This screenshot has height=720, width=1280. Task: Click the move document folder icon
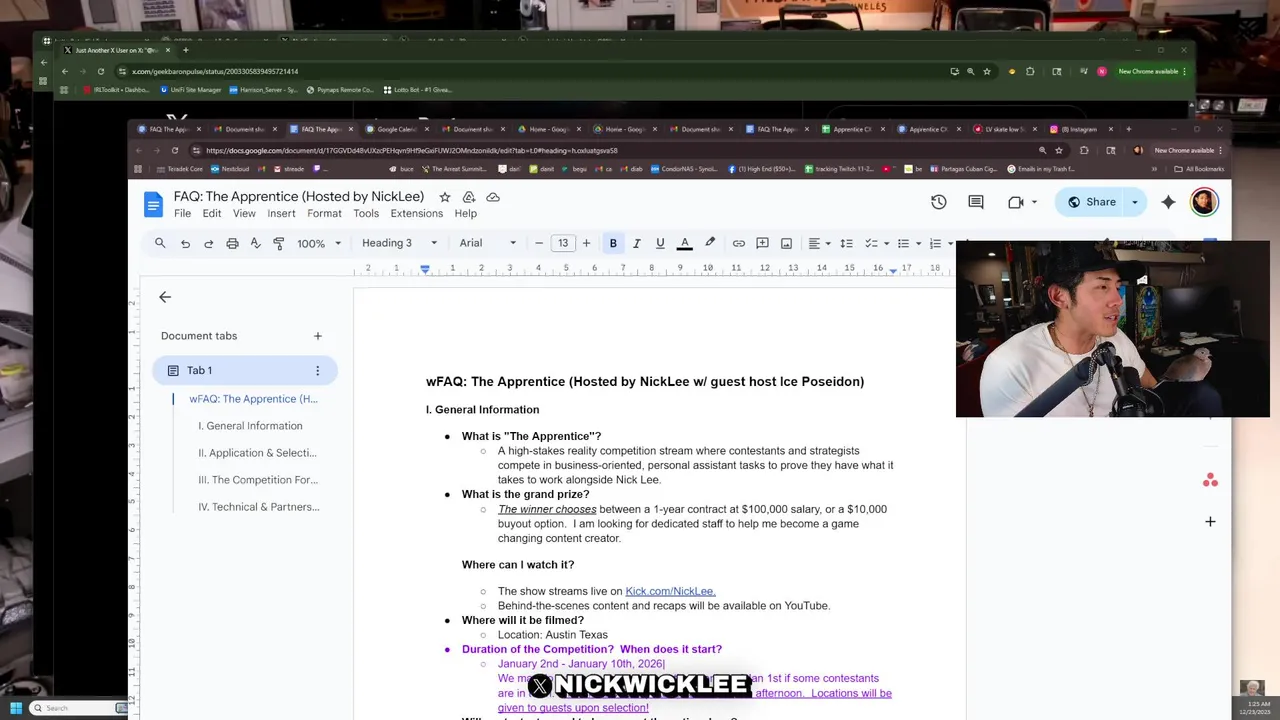(x=468, y=197)
